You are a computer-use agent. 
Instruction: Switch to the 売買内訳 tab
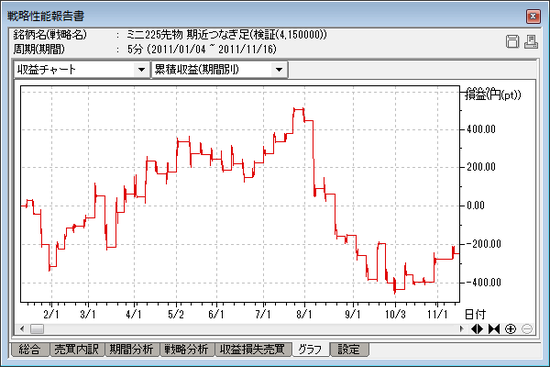pos(76,349)
